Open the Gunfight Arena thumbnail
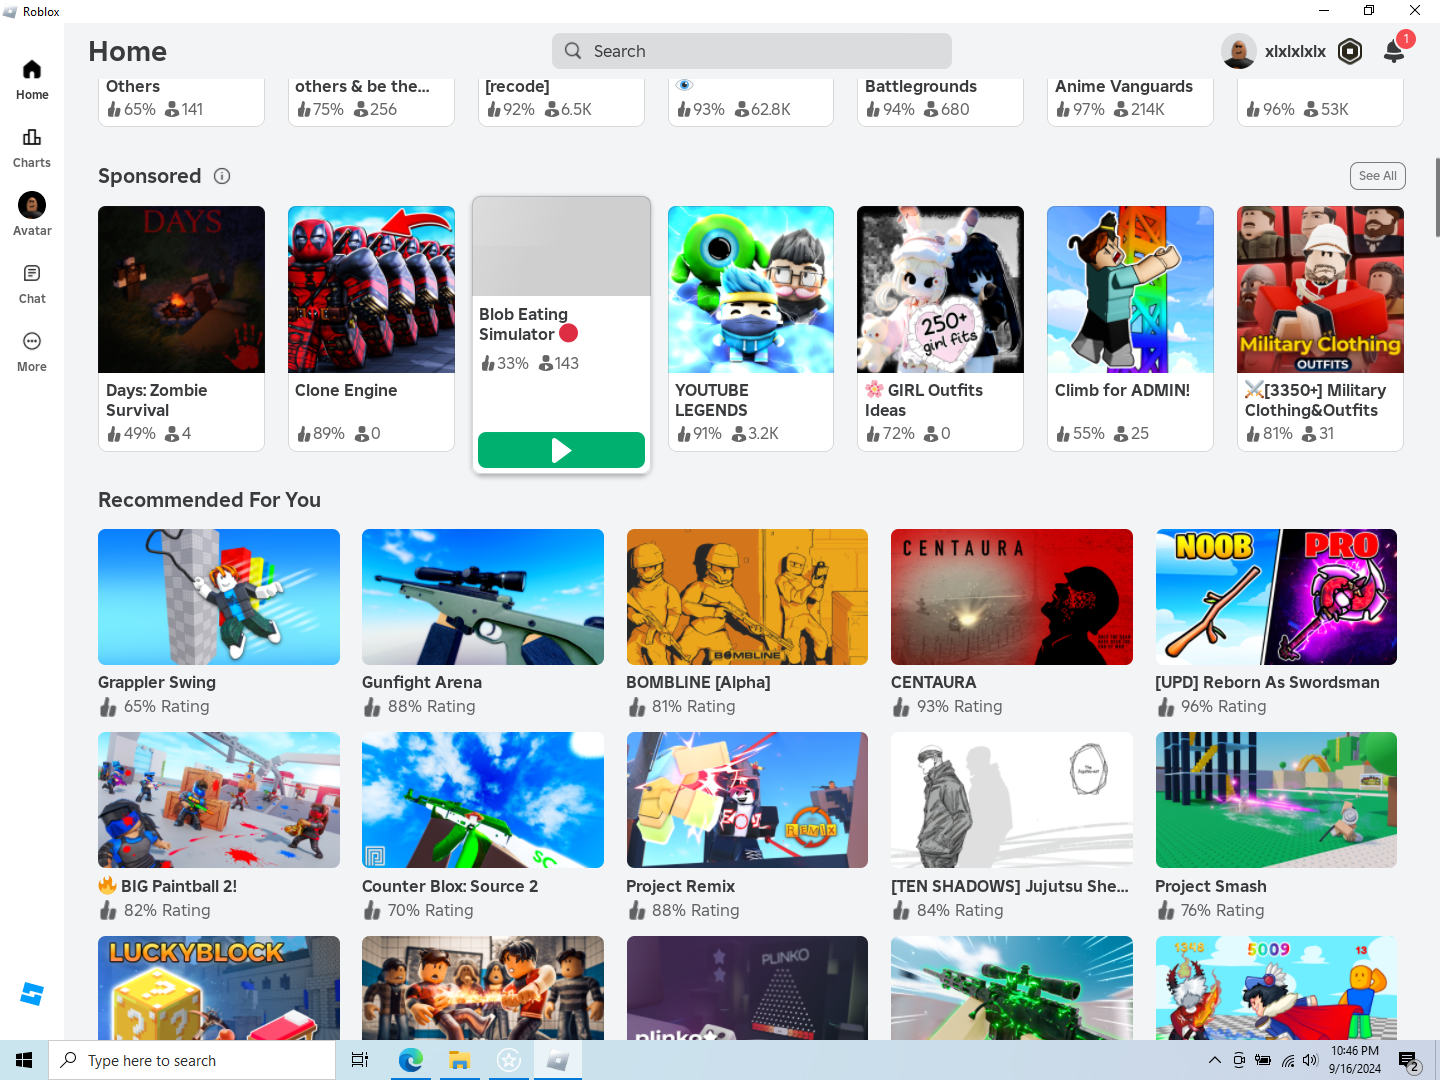This screenshot has height=1080, width=1440. (483, 597)
